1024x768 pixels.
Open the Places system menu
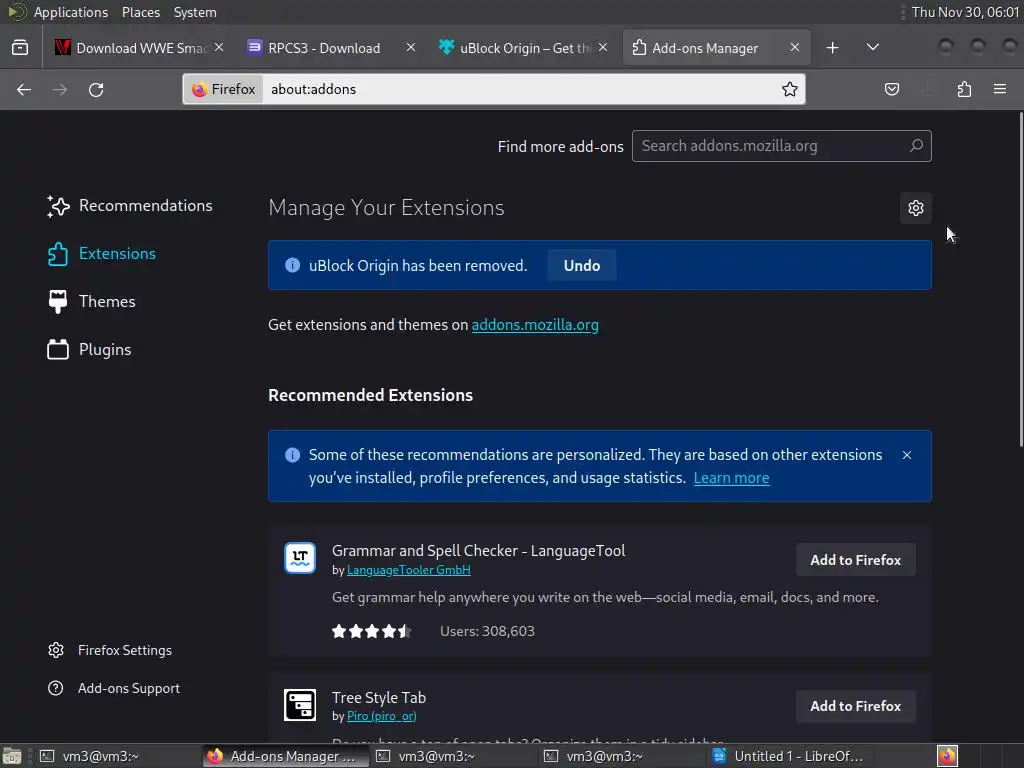pyautogui.click(x=140, y=12)
